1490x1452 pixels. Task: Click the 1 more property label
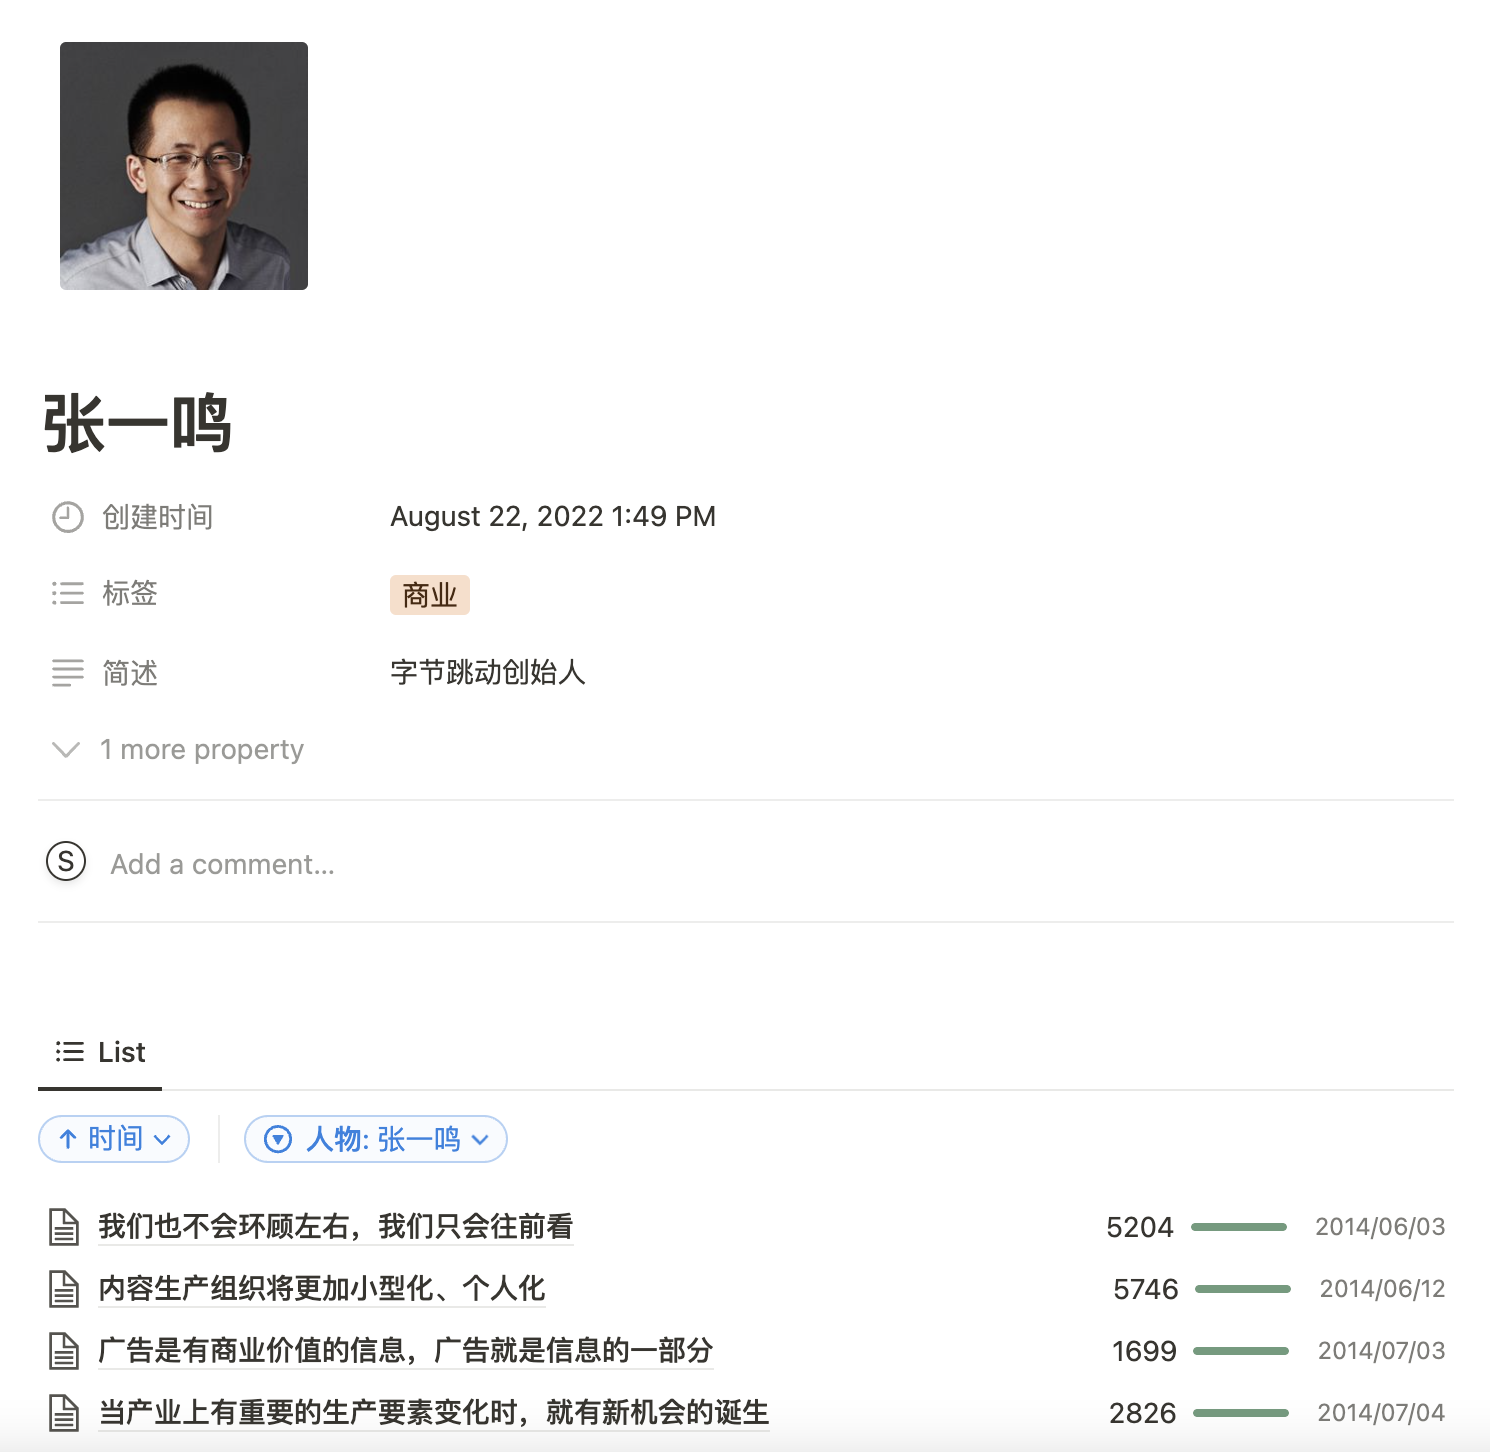(202, 749)
